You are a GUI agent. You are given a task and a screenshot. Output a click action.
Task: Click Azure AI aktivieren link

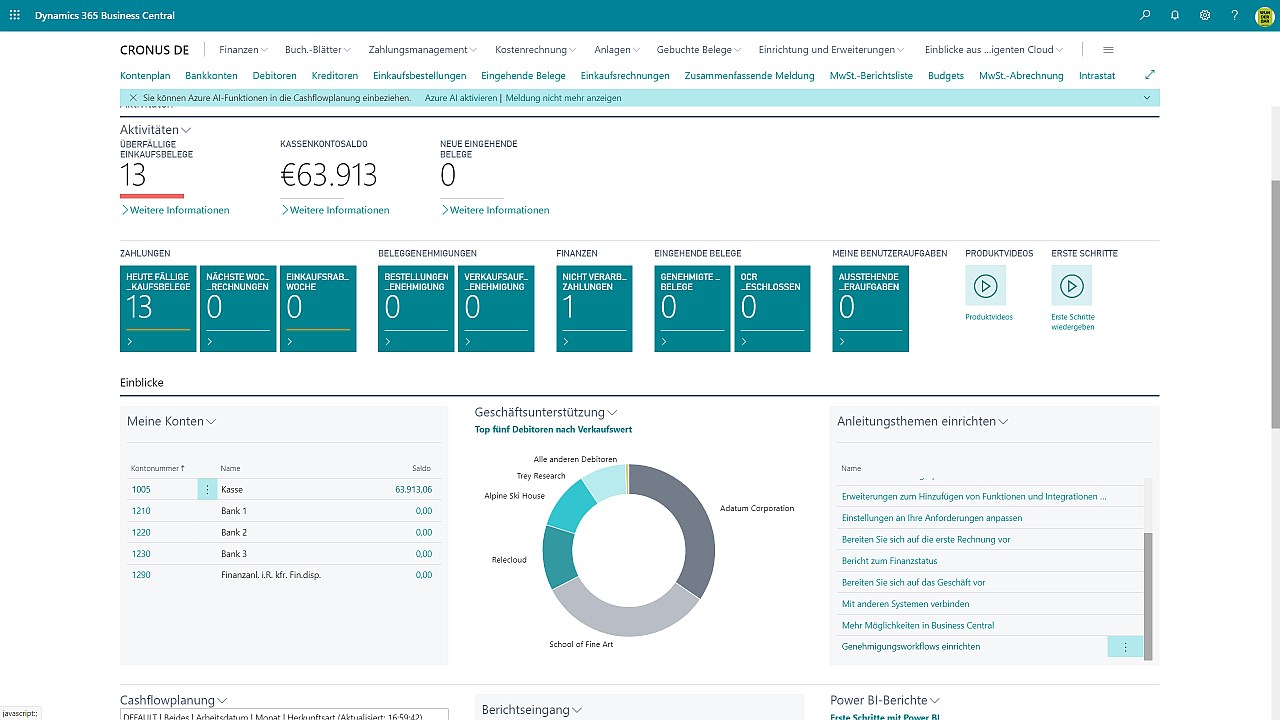point(461,98)
